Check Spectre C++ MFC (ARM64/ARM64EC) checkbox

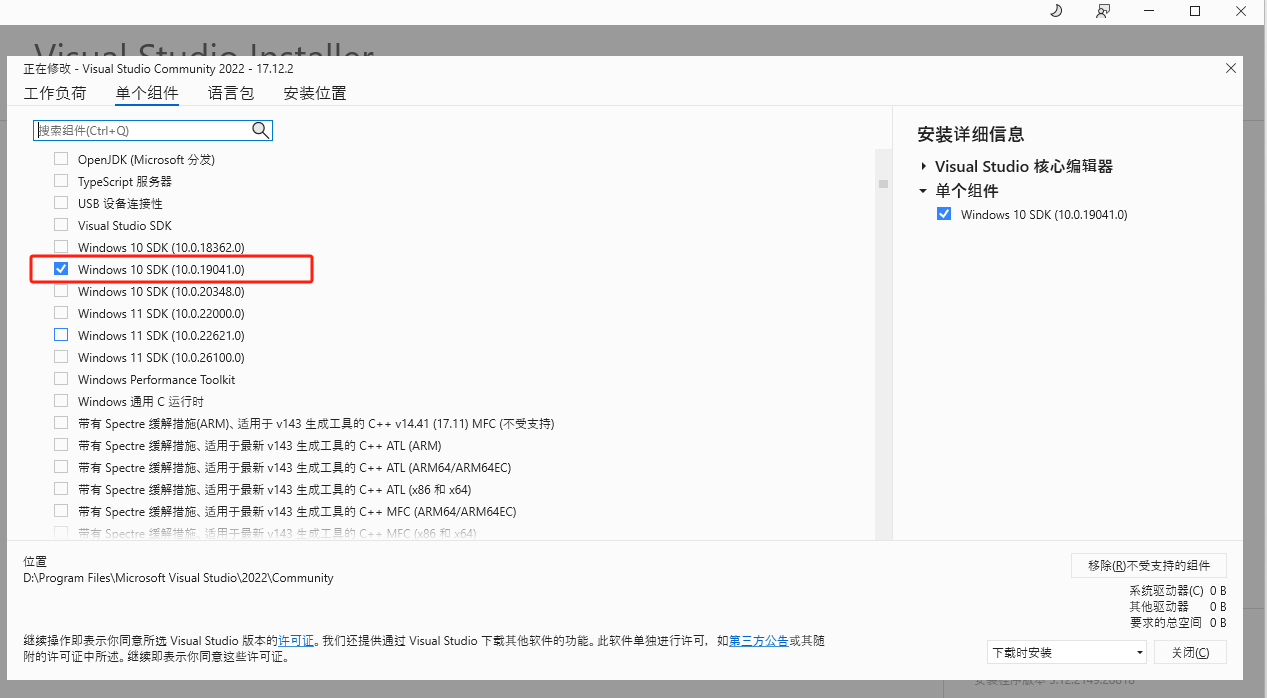coord(61,511)
